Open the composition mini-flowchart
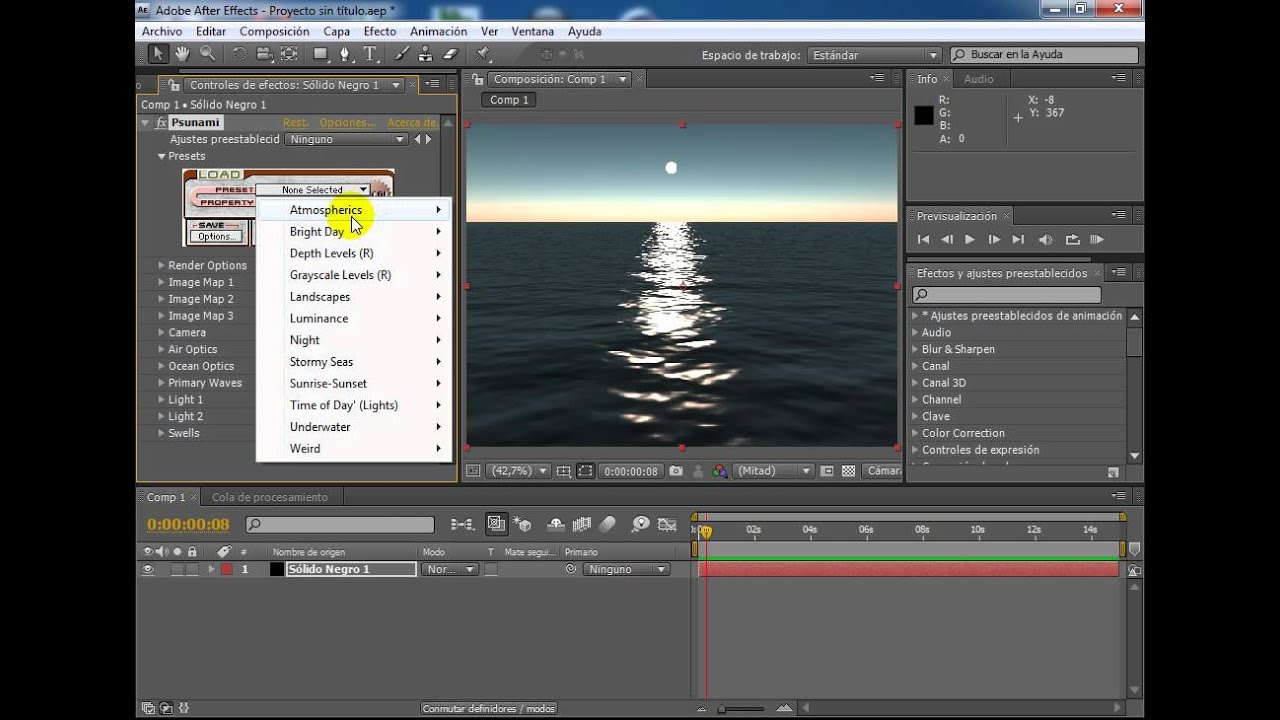 coord(462,524)
